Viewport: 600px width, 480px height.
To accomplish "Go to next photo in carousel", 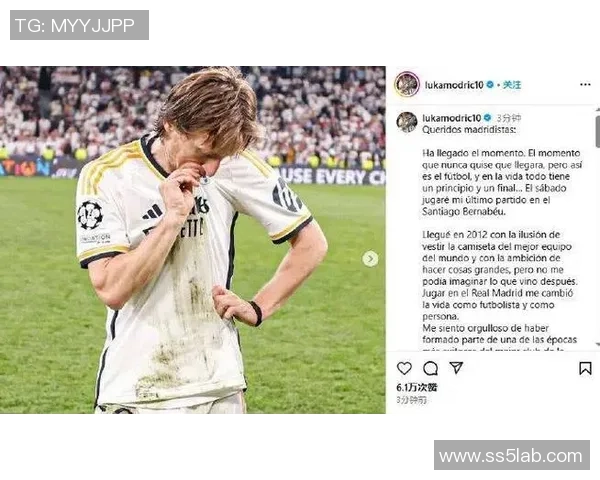I will tap(370, 259).
